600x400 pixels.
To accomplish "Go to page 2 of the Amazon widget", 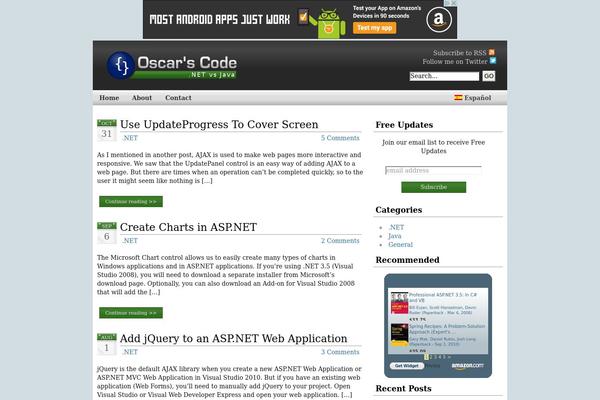I will [x=431, y=357].
